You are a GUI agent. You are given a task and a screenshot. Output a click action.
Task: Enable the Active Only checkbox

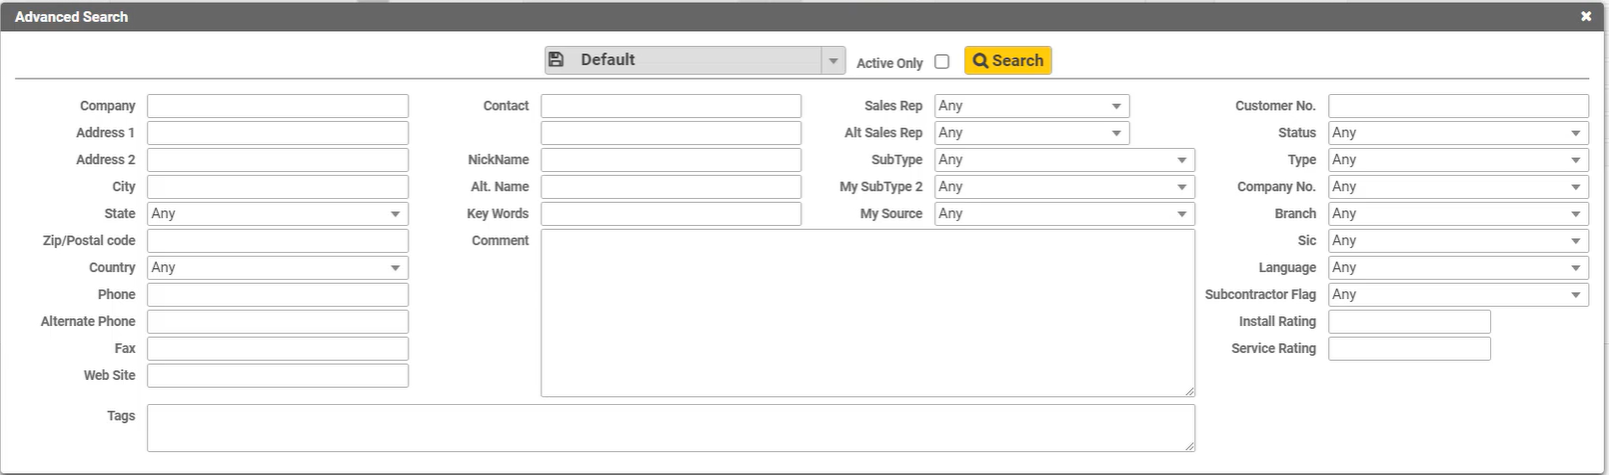[x=941, y=62]
